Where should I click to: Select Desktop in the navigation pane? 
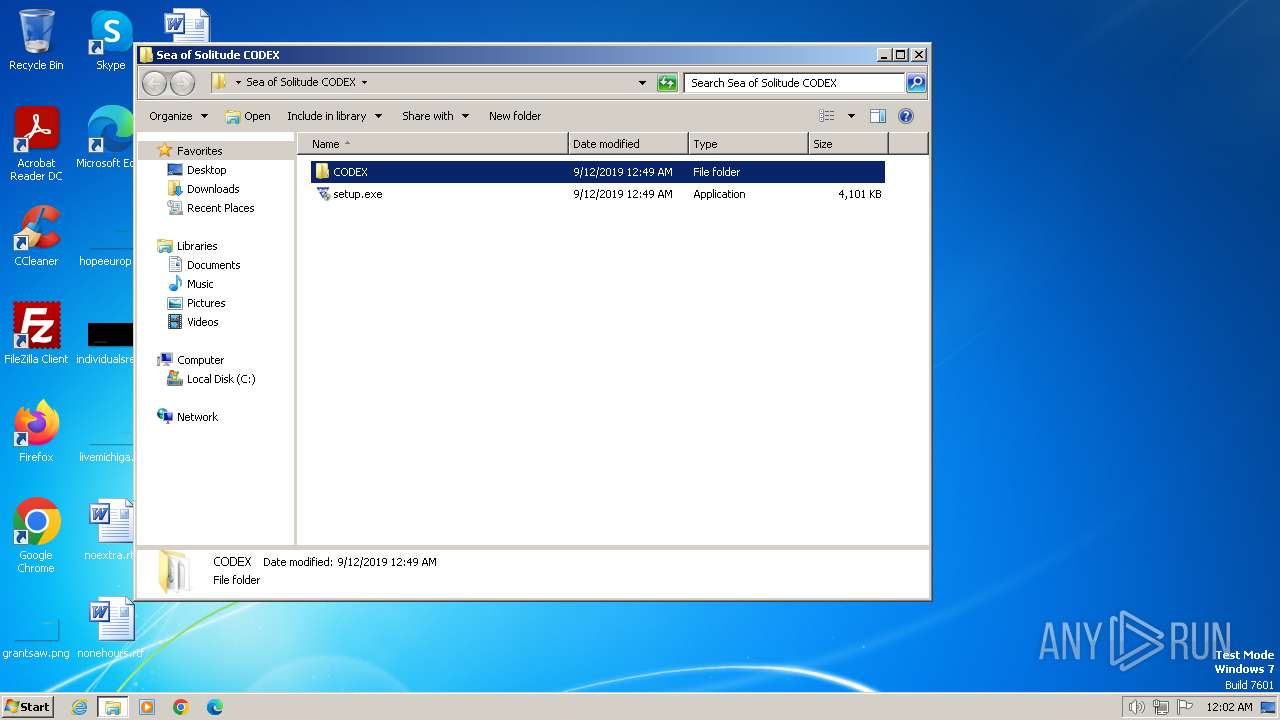click(x=206, y=170)
